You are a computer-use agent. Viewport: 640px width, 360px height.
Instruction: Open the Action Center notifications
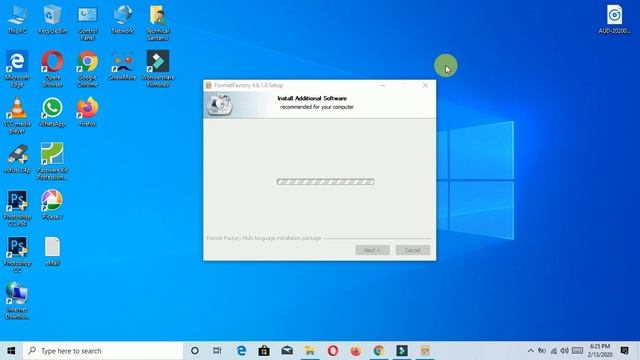624,351
